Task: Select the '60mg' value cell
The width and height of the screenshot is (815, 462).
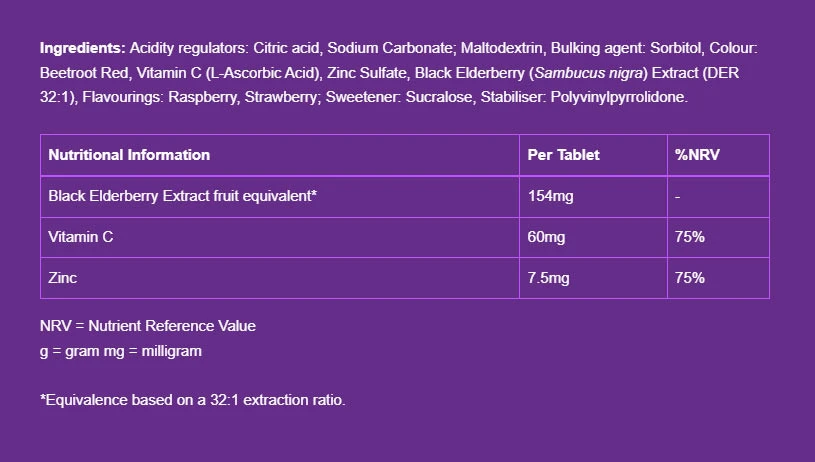Action: tap(547, 237)
